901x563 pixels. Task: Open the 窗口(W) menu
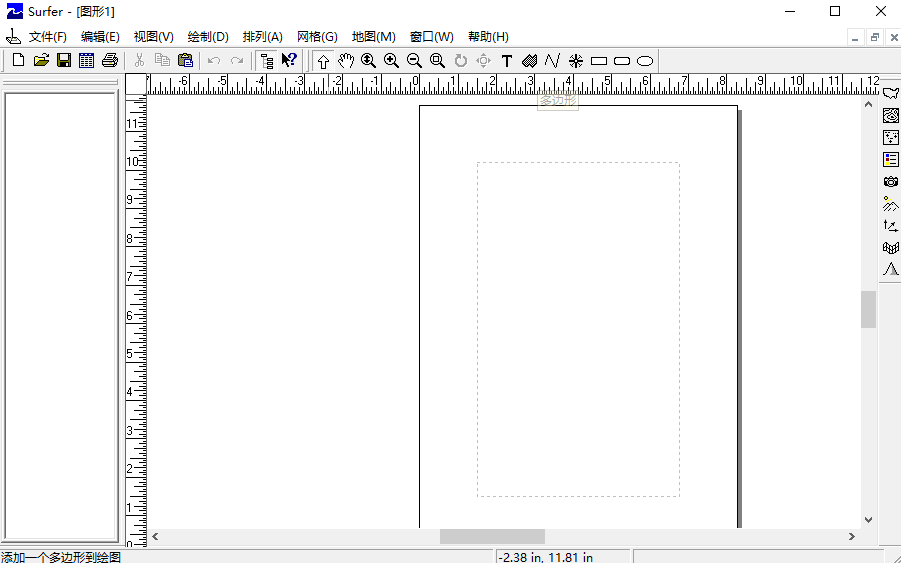pyautogui.click(x=432, y=37)
